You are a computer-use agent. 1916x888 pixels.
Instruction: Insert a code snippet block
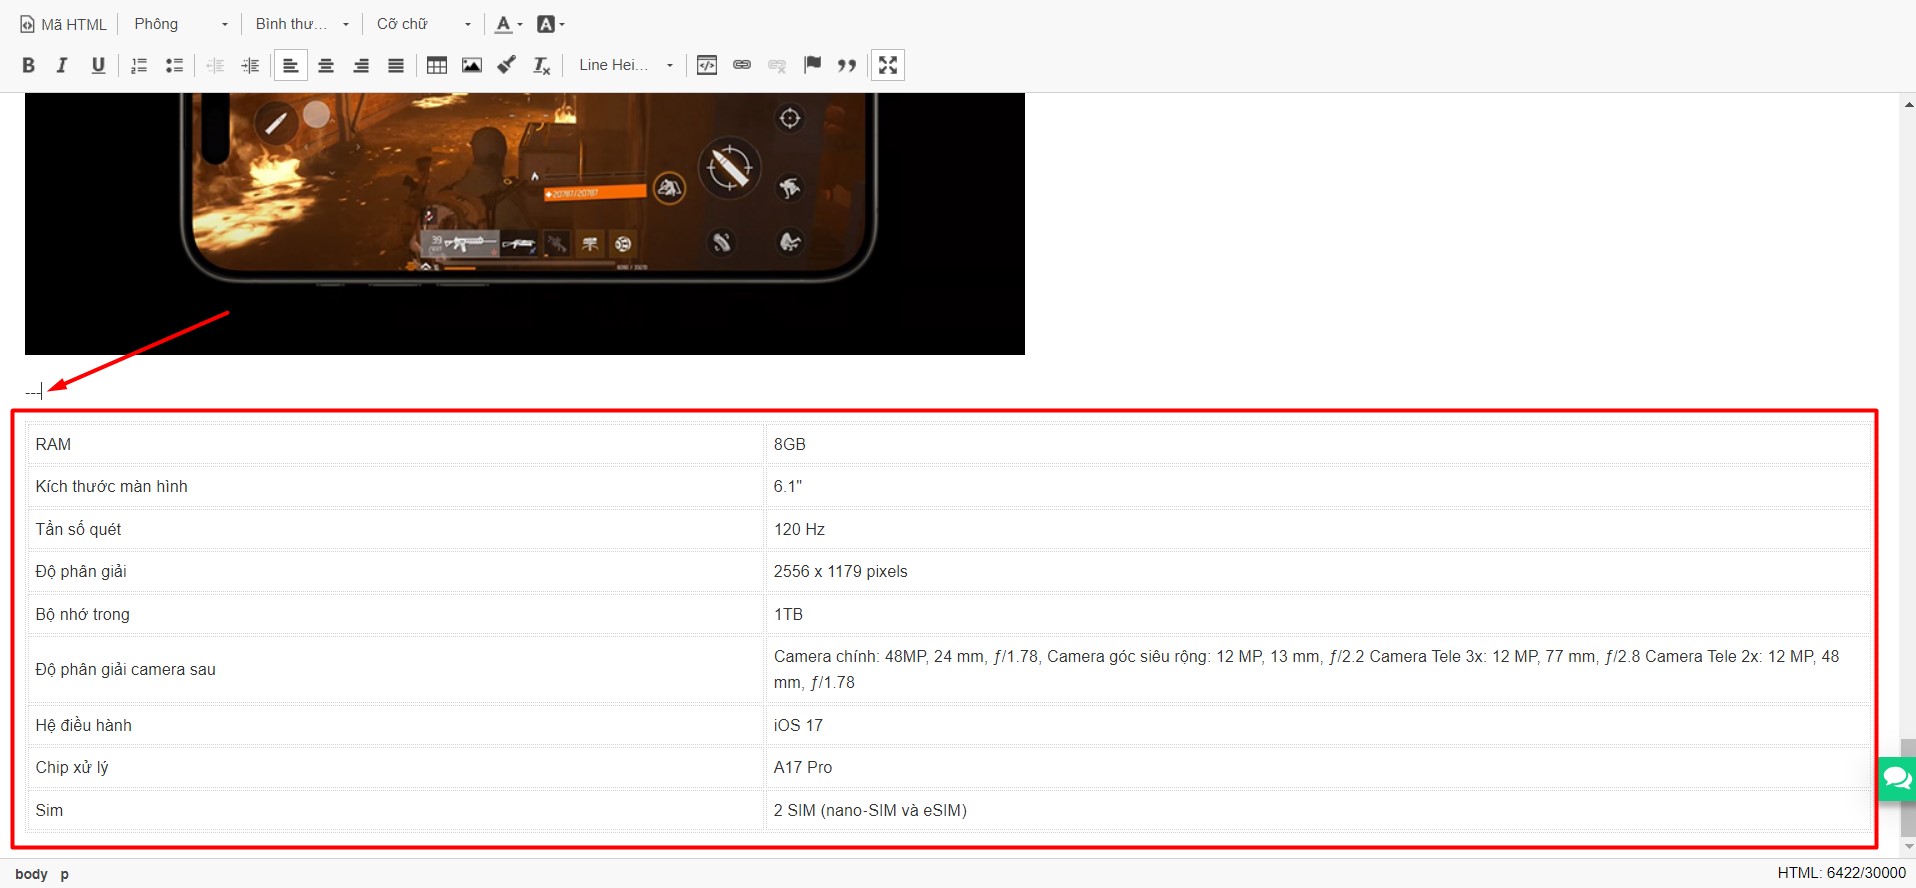coord(707,65)
